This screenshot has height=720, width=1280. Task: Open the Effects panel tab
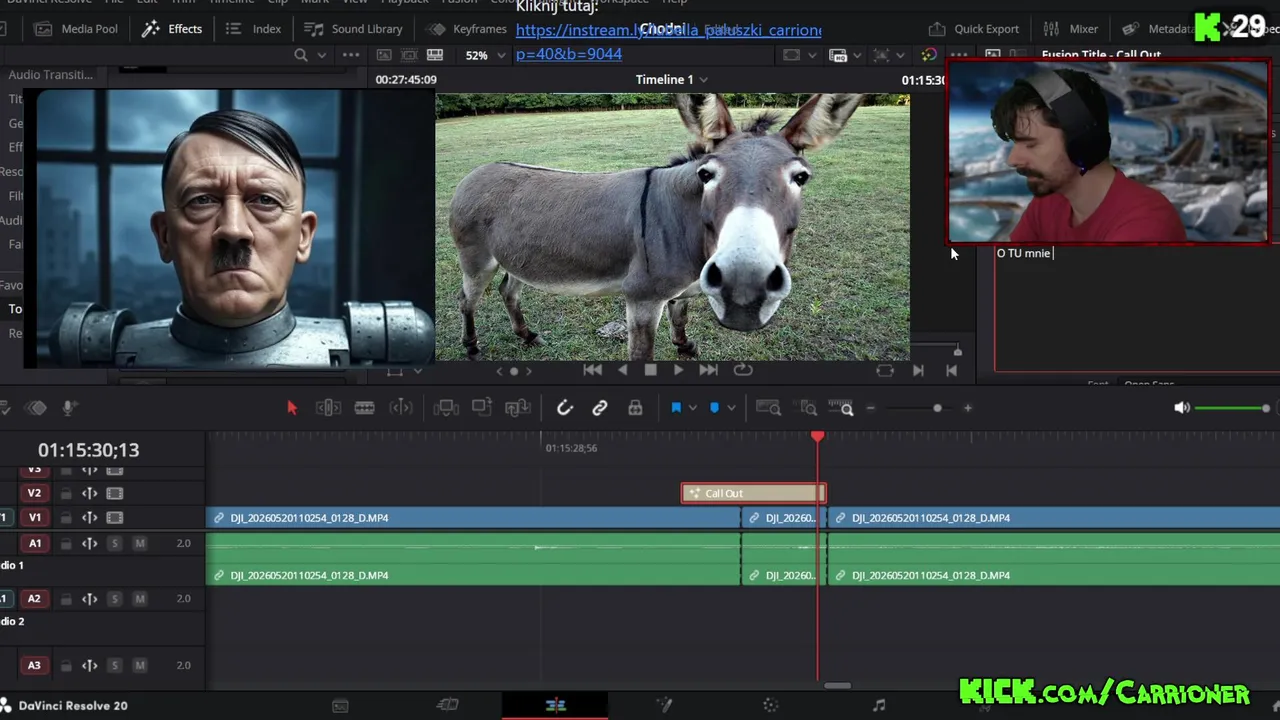[x=172, y=29]
